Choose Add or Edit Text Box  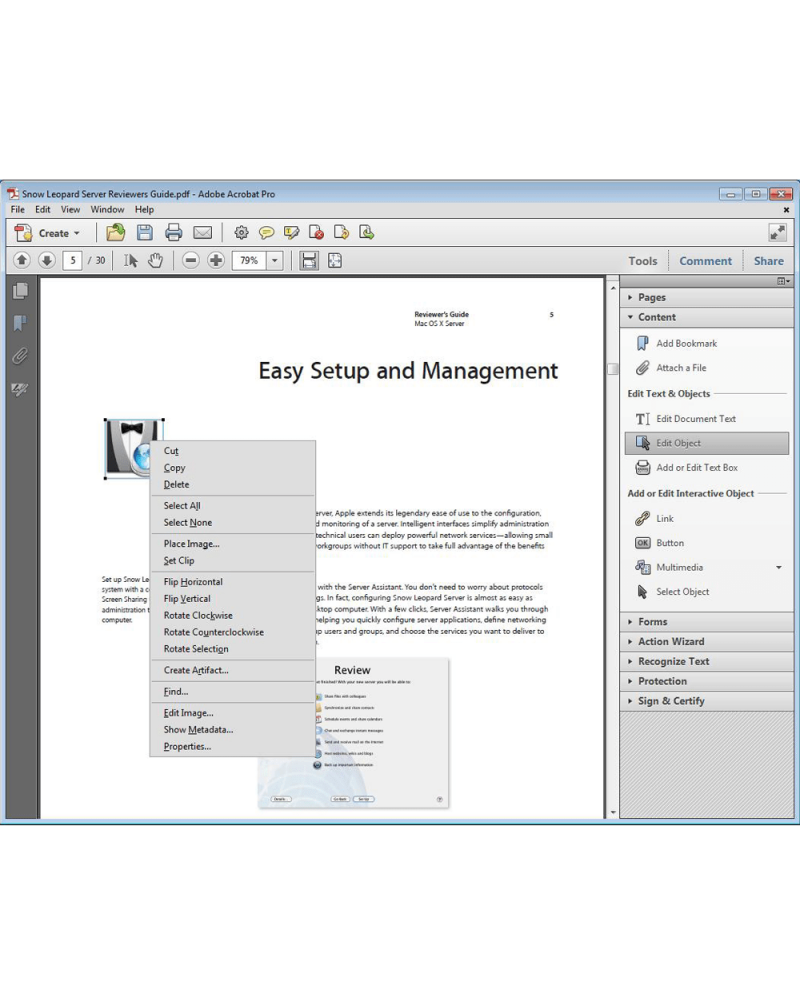point(687,467)
